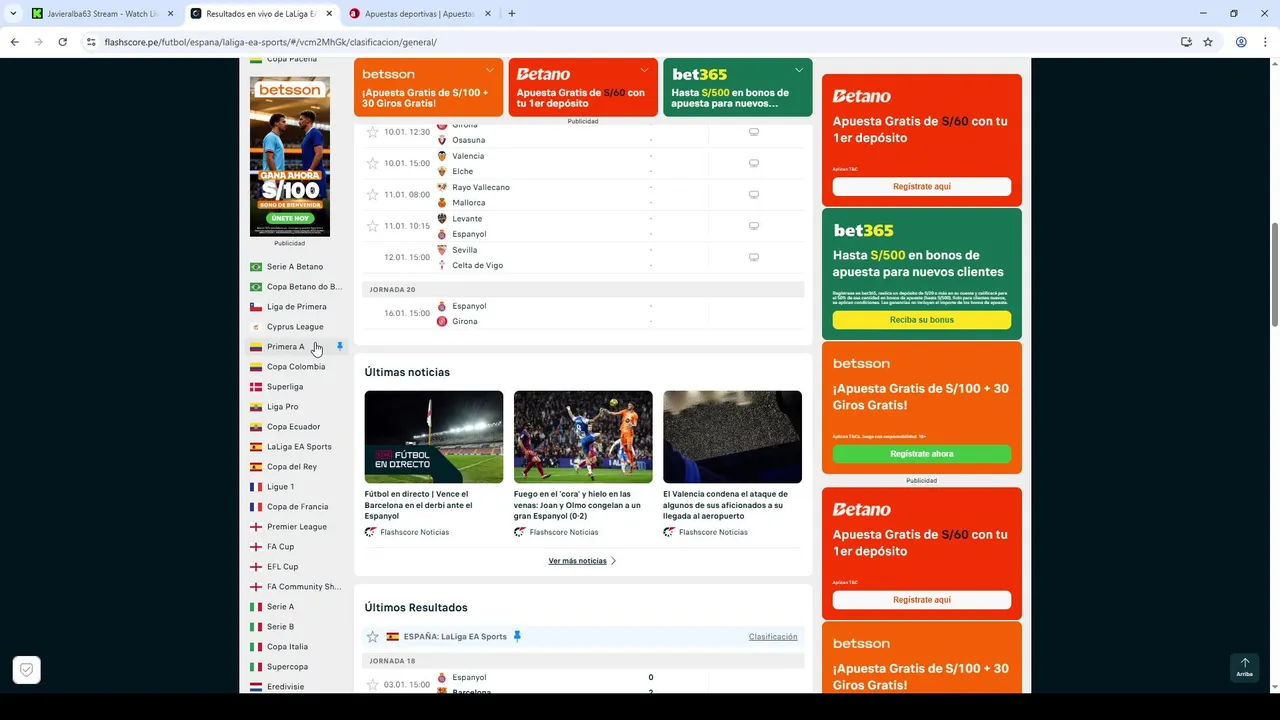1280x720 pixels.
Task: Open Liga Pro in the league list
Action: (283, 407)
